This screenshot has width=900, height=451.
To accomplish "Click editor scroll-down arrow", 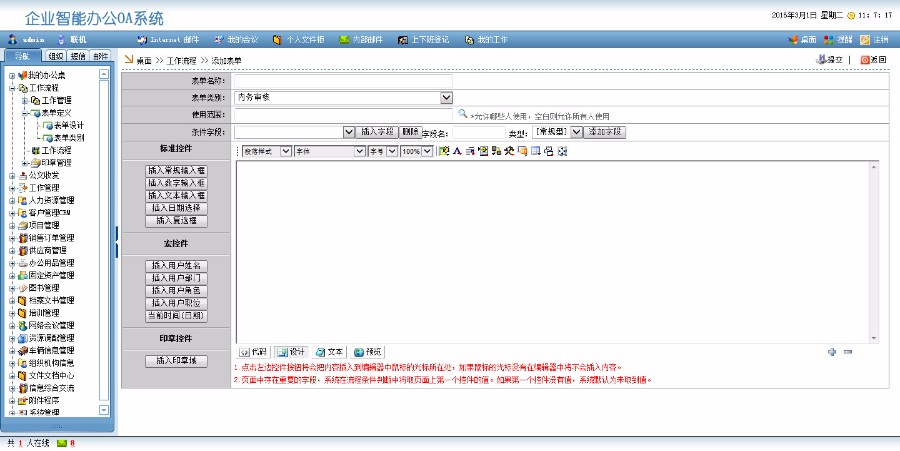I will [x=874, y=339].
